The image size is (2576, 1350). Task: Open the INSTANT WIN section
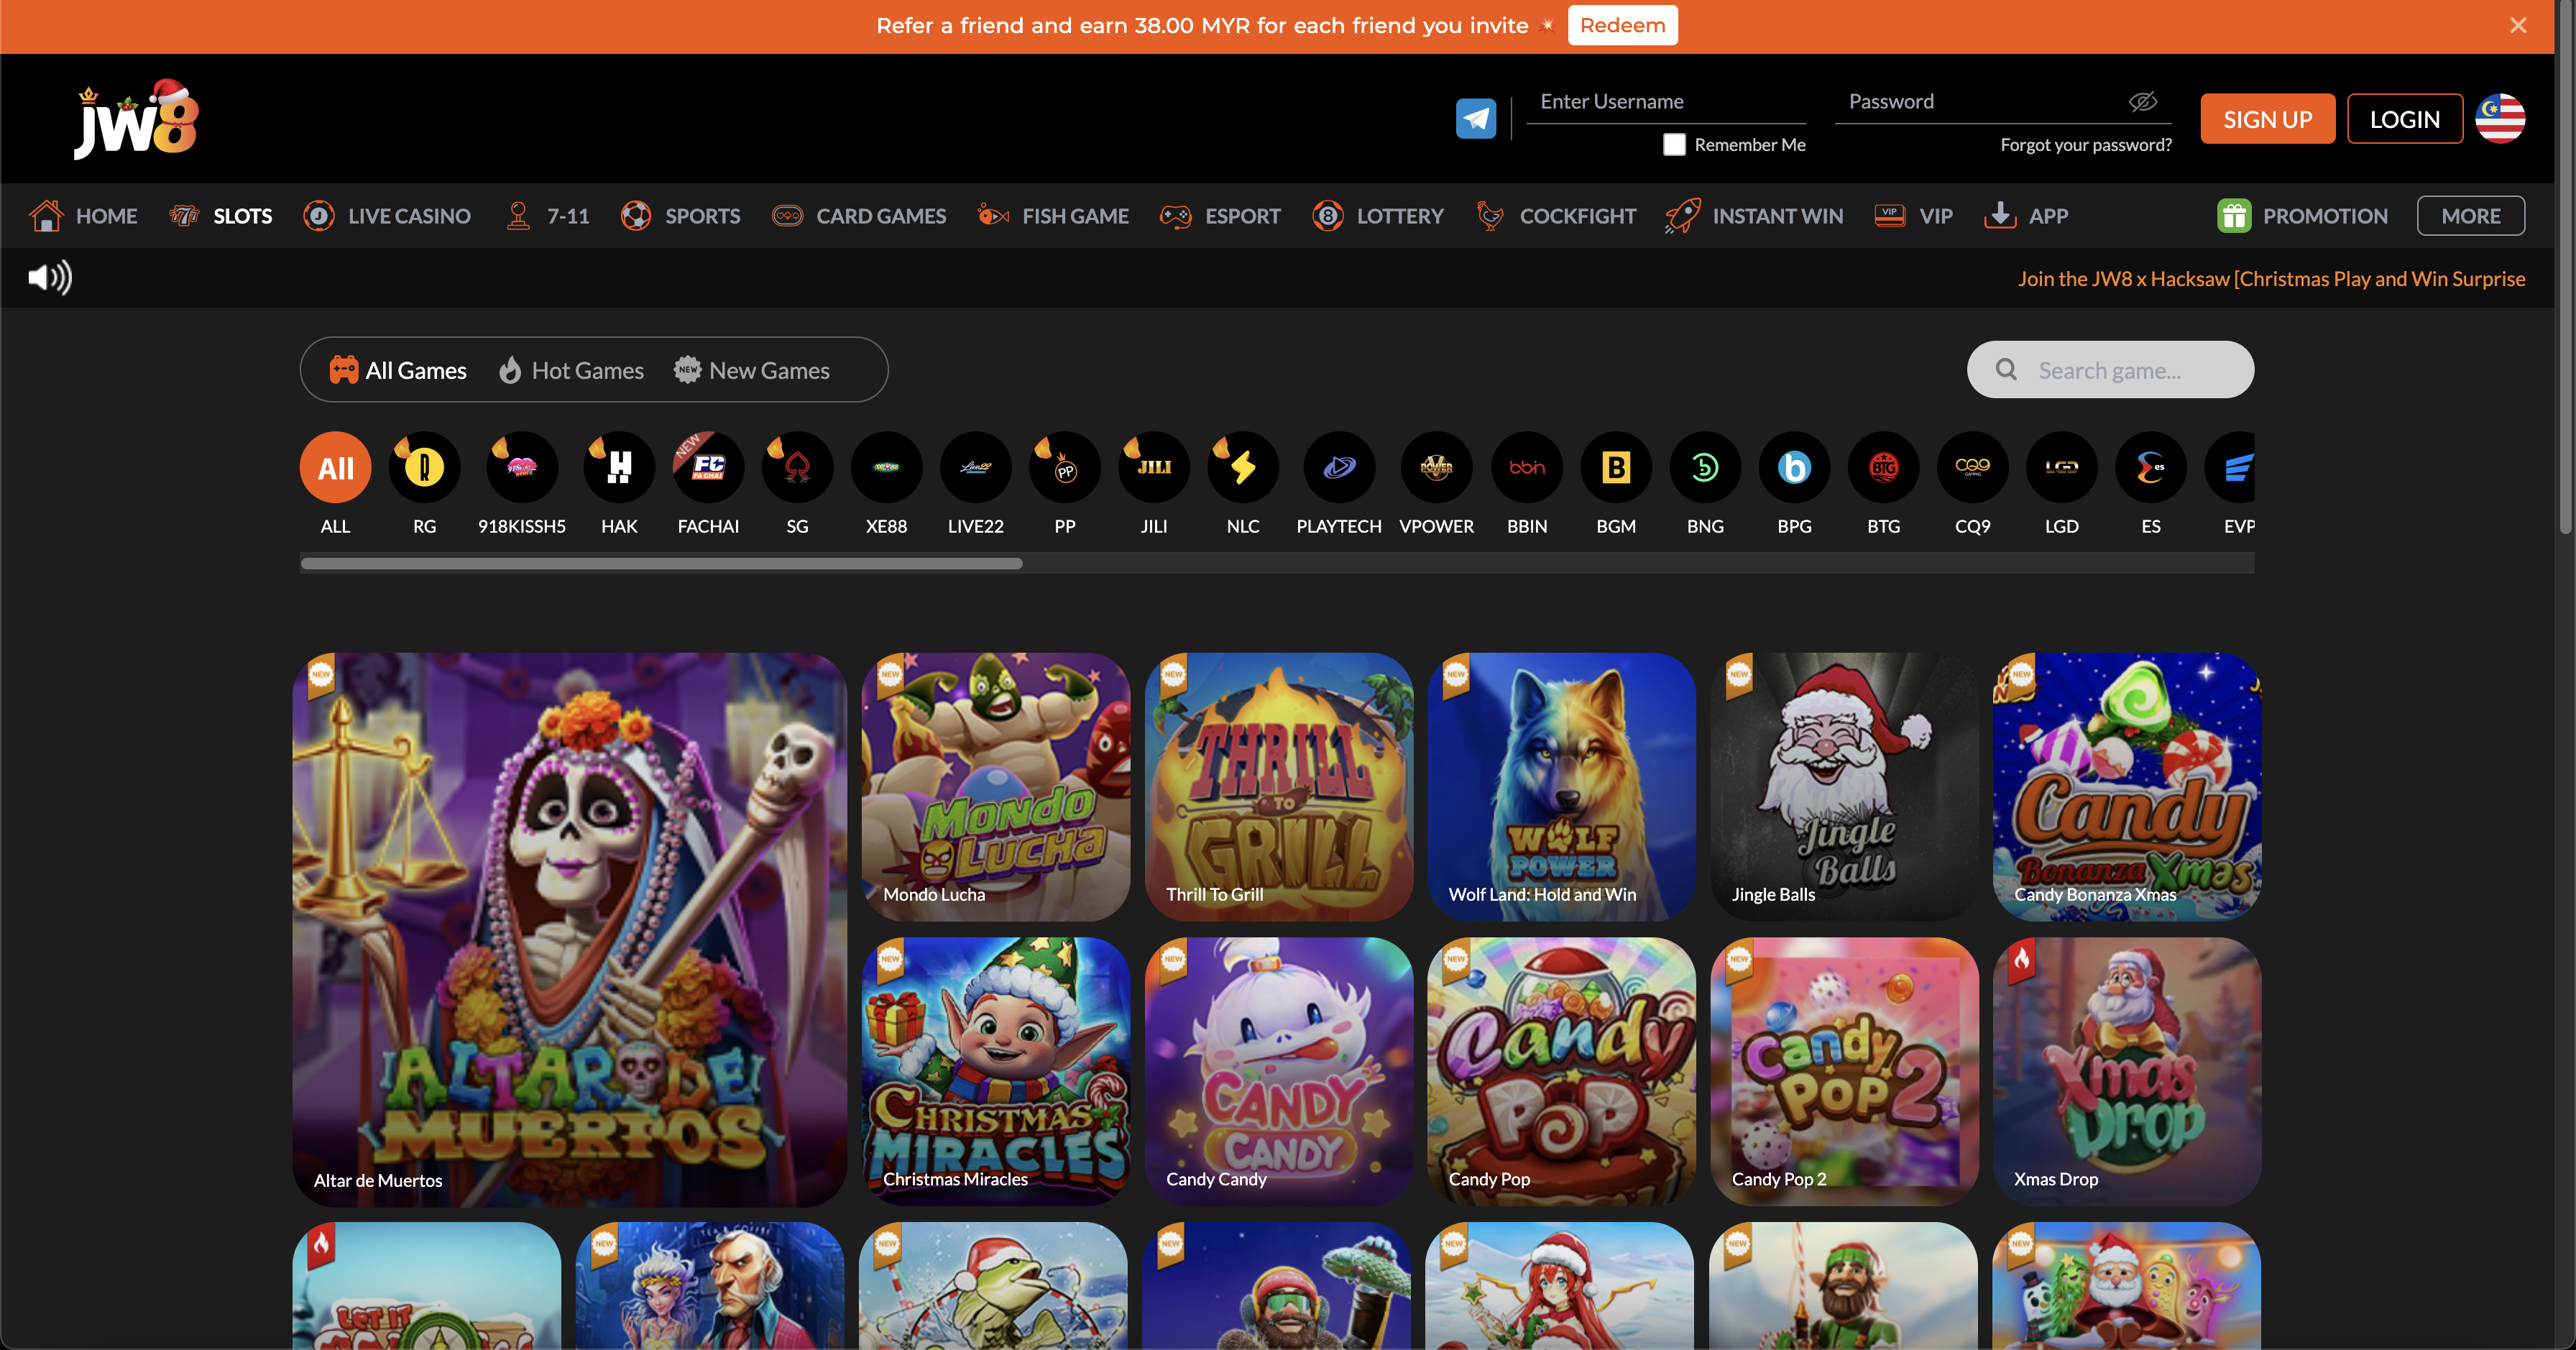pyautogui.click(x=1755, y=216)
